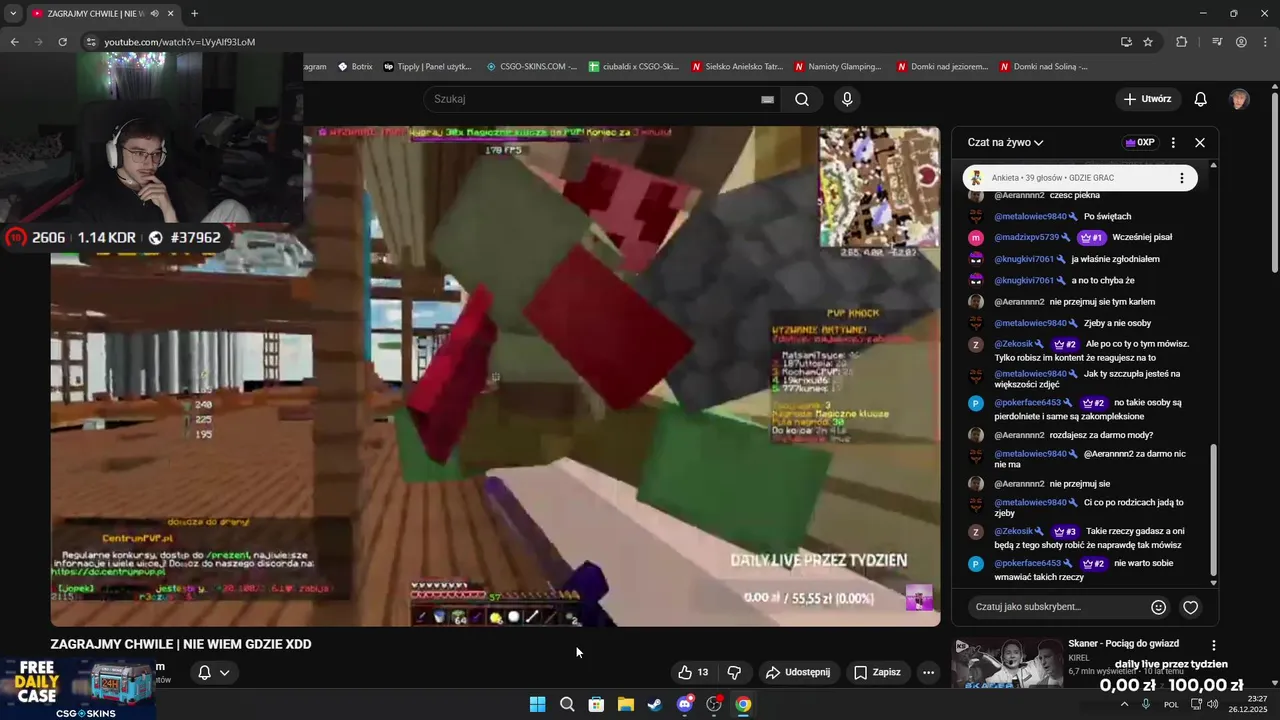Click the POL language indicator
The image size is (1280, 720).
click(1171, 704)
